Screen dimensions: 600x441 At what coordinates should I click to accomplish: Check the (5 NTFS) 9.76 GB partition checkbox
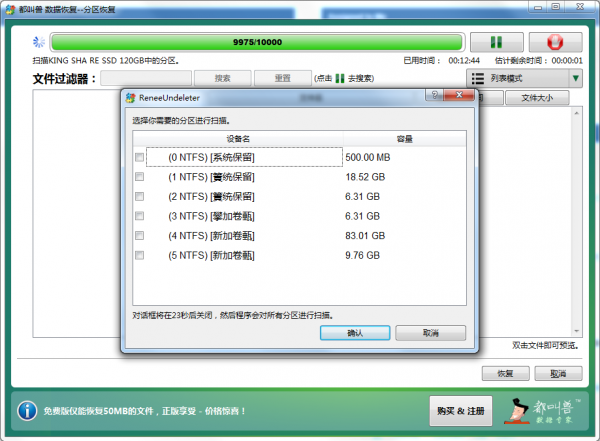tap(139, 255)
